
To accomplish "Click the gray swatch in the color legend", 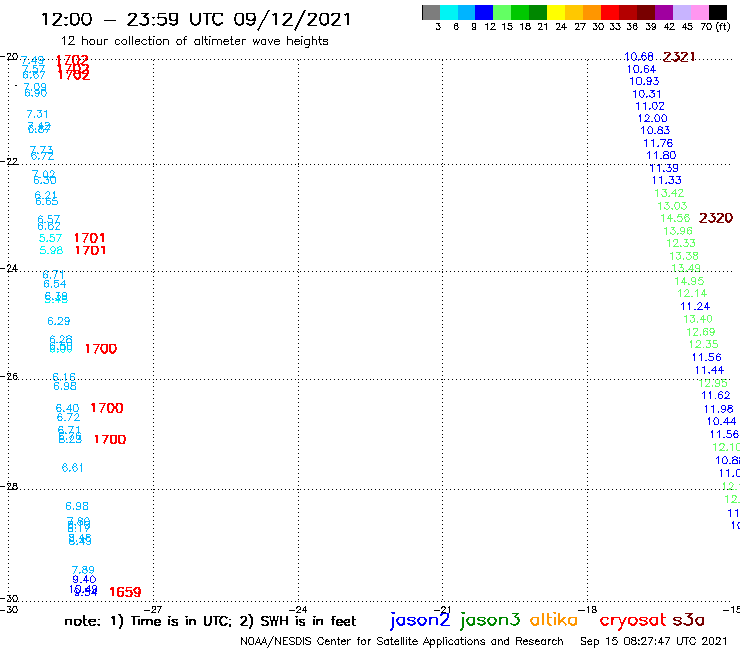I will tap(431, 12).
